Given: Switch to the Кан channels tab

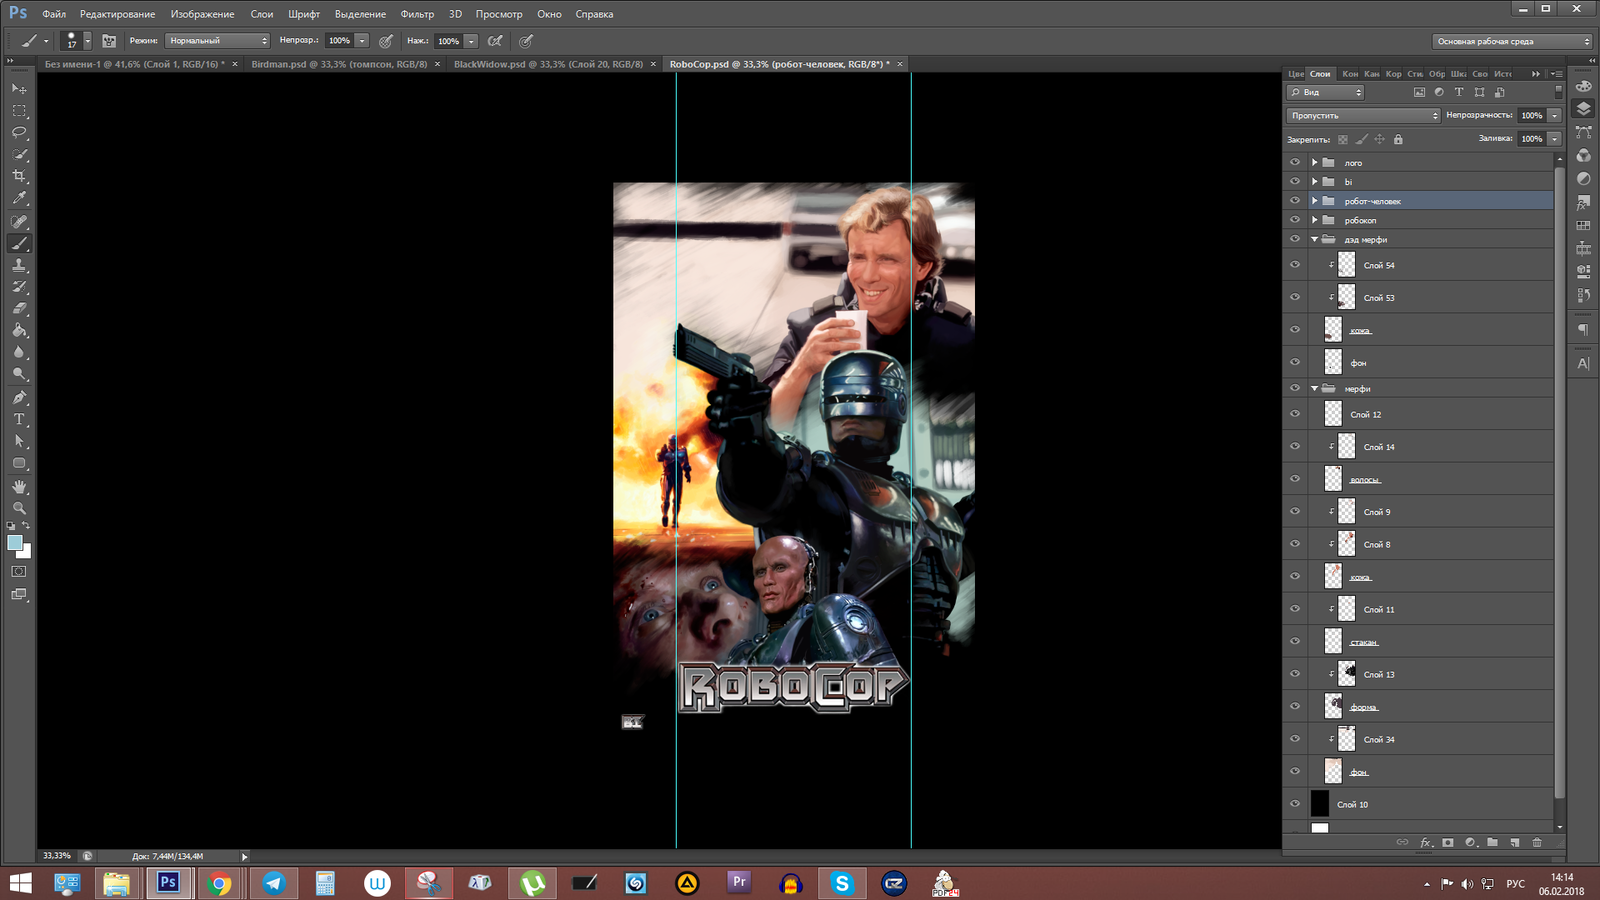Looking at the screenshot, I should 1372,74.
